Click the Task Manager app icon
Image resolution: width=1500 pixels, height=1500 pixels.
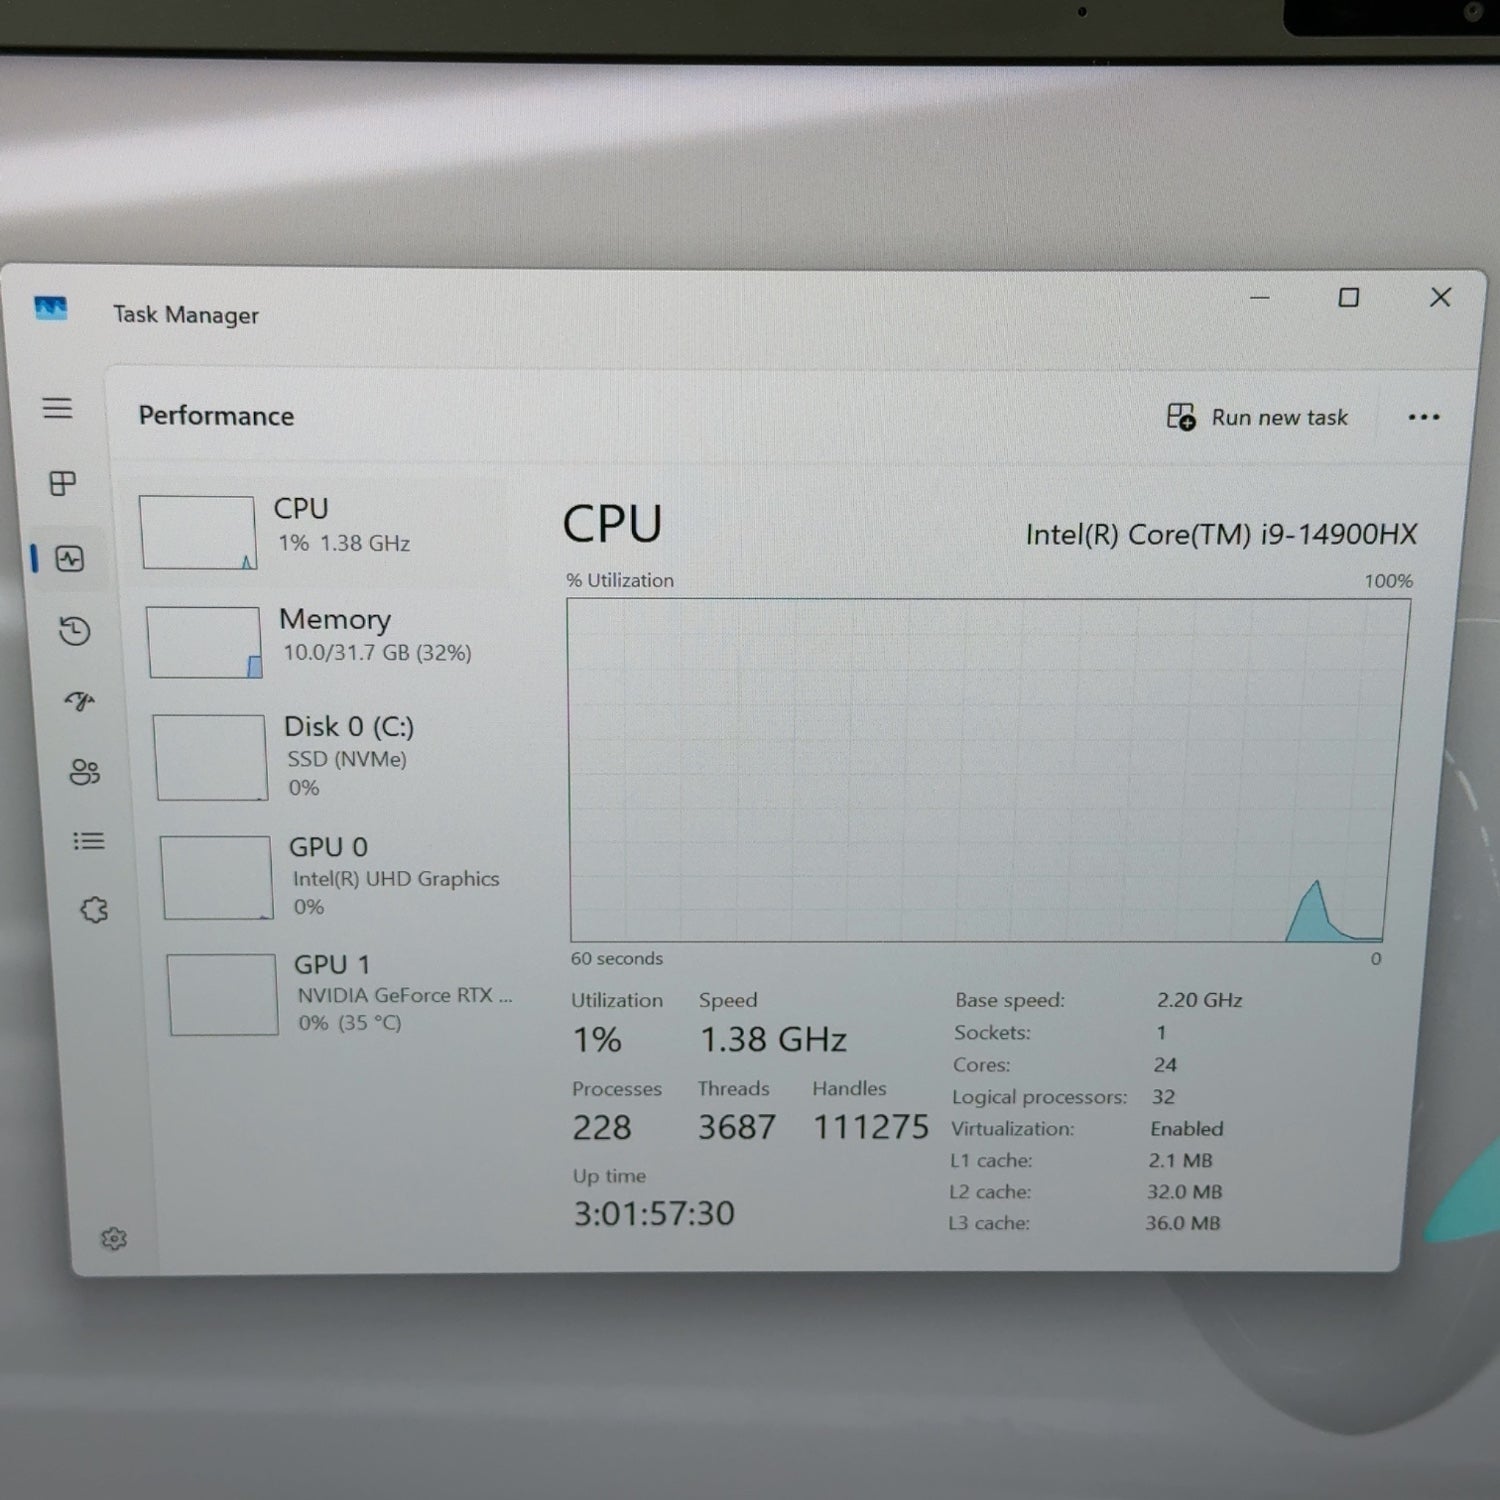click(50, 308)
